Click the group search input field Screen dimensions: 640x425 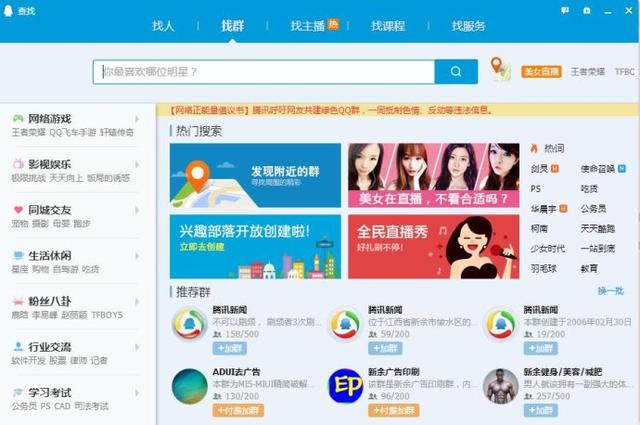click(264, 72)
